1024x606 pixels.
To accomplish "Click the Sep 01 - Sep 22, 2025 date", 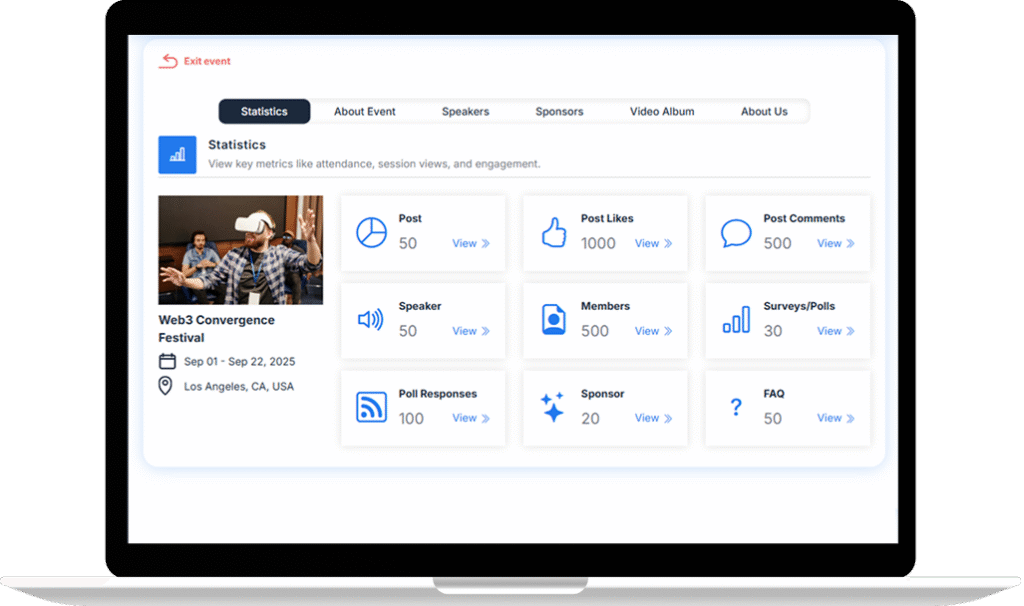I will pyautogui.click(x=239, y=362).
